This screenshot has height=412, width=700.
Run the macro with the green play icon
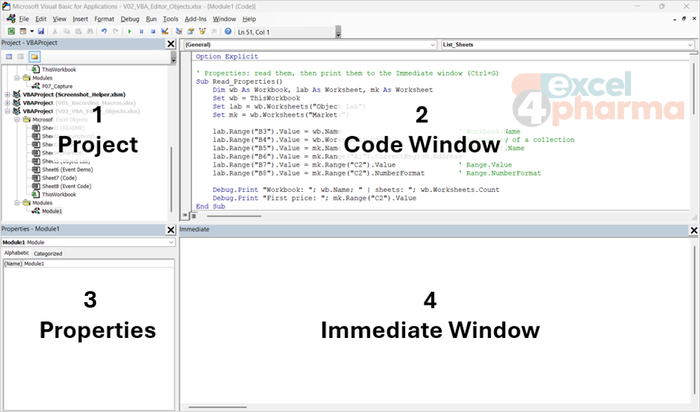tap(129, 31)
